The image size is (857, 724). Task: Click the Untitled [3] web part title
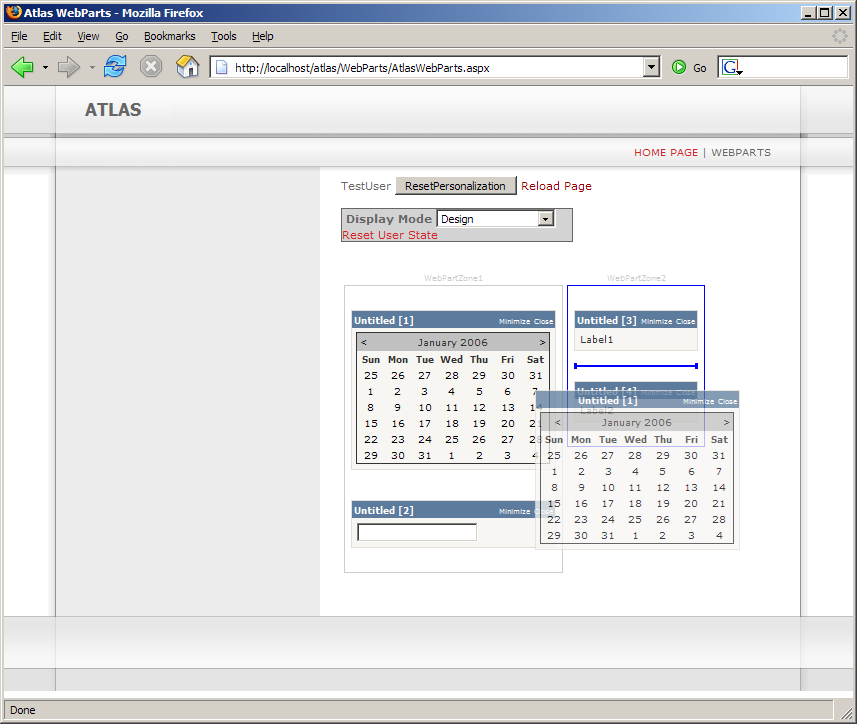pyautogui.click(x=607, y=320)
